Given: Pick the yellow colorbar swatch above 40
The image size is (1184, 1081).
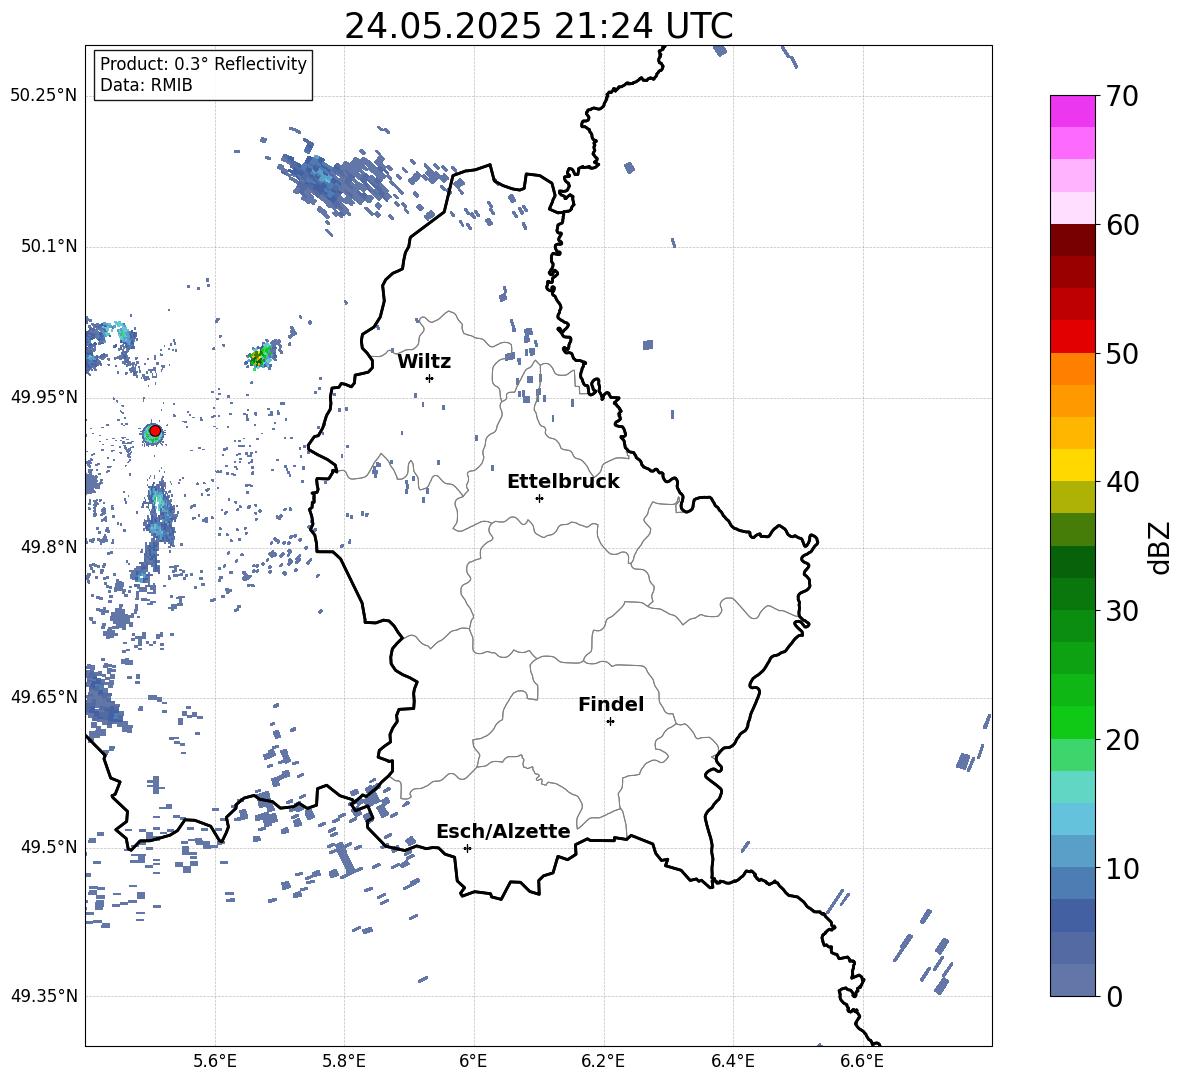Looking at the screenshot, I should coord(1072,465).
